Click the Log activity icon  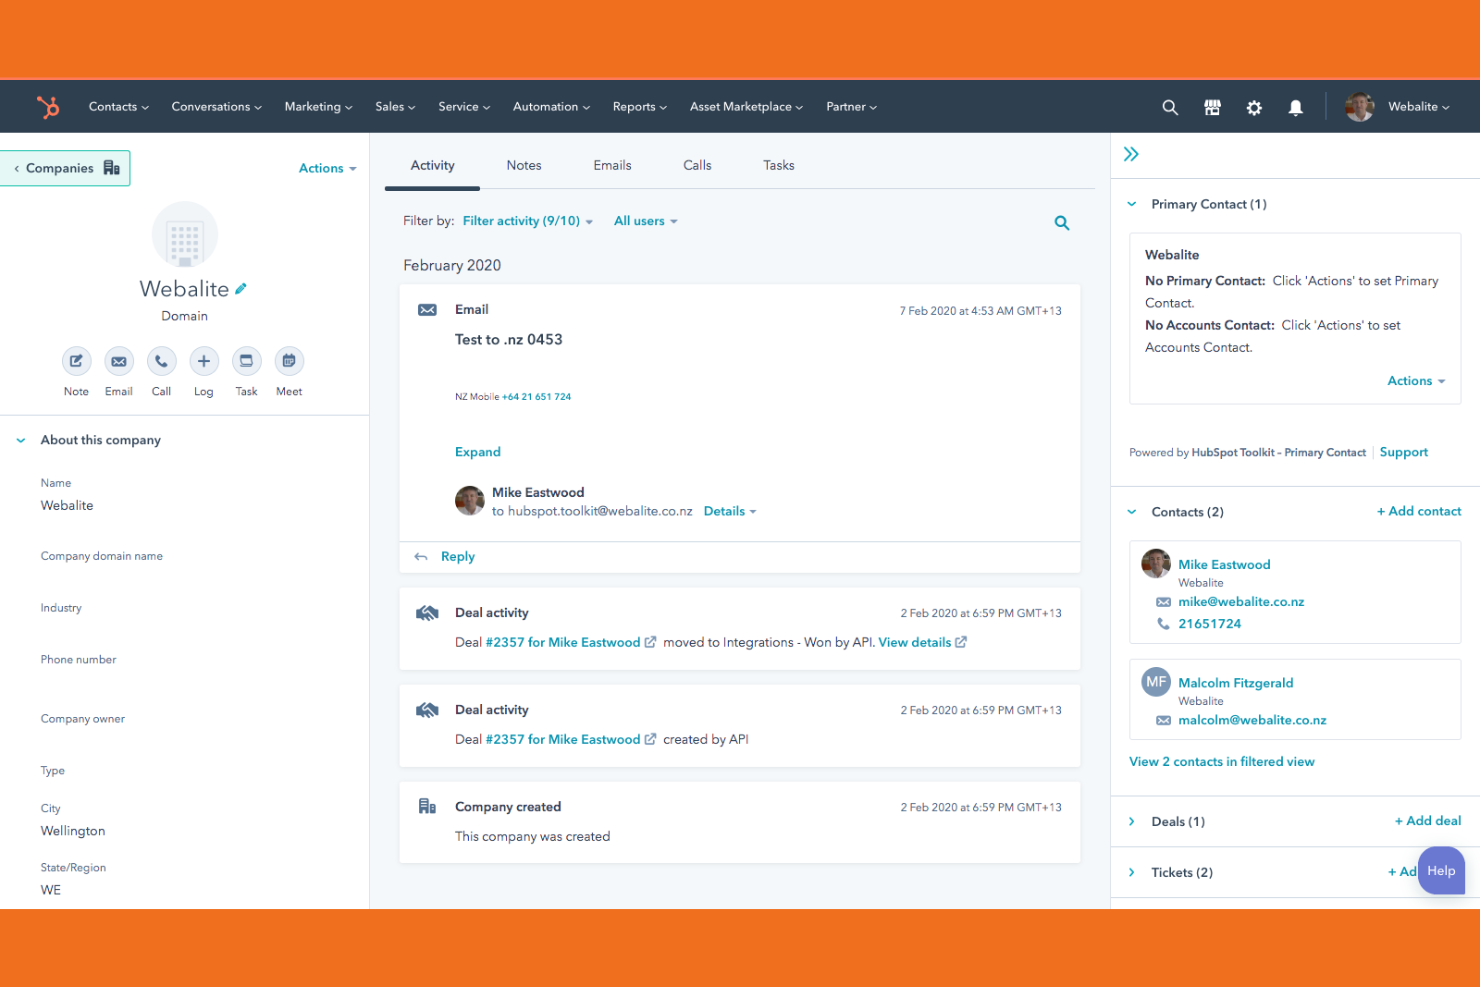click(x=203, y=361)
